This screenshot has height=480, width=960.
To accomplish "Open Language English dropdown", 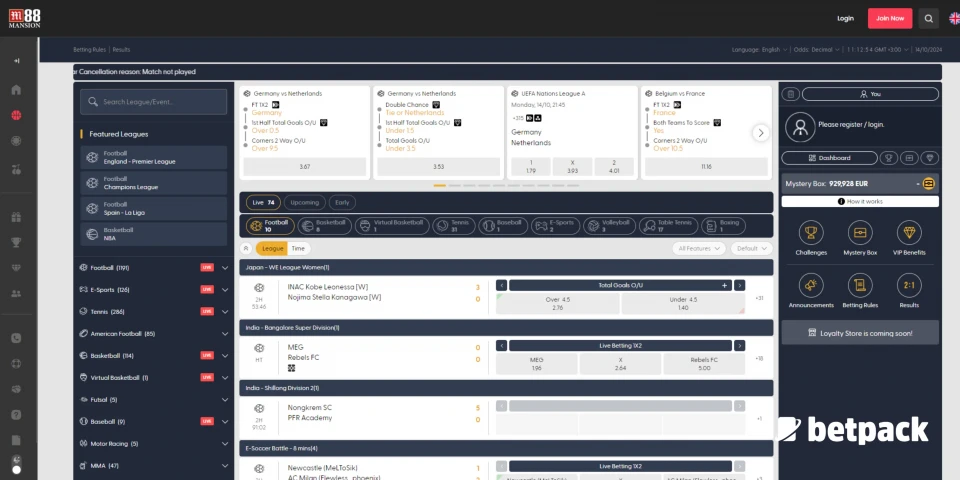I will 759,50.
